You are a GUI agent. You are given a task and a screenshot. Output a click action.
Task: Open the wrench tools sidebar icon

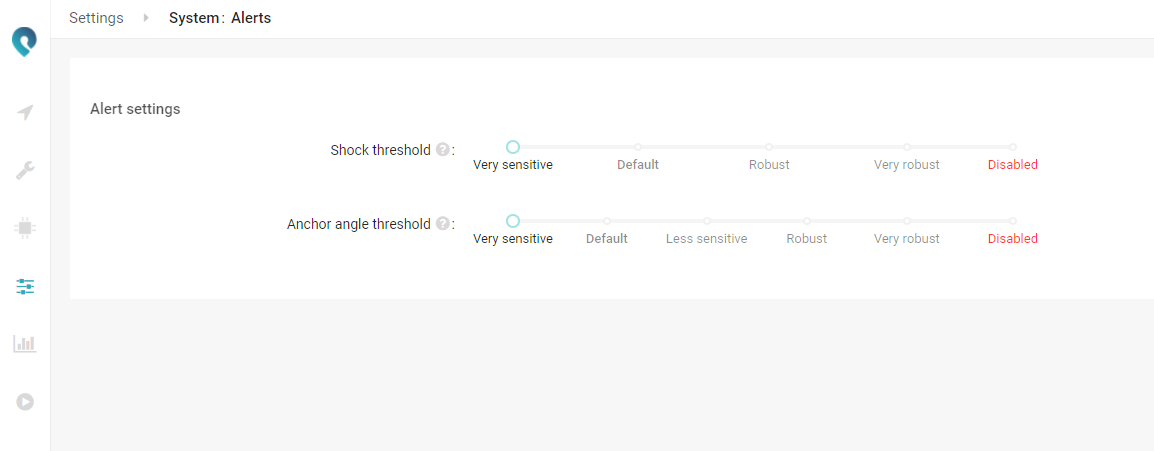[25, 170]
